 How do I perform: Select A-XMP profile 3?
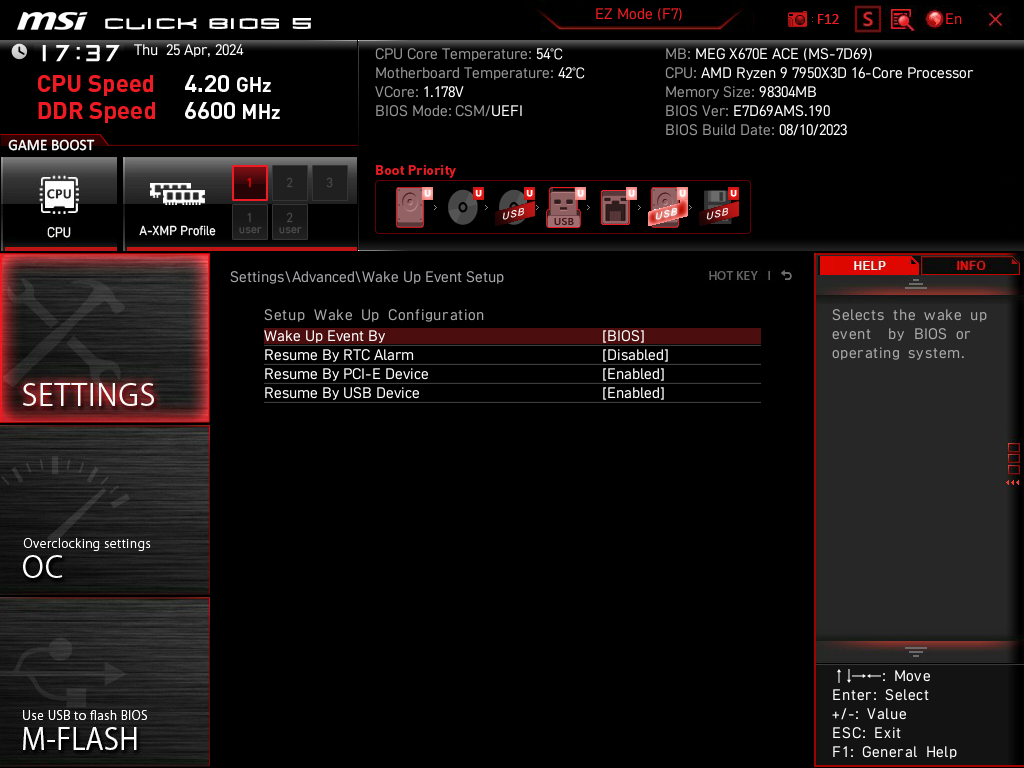point(330,183)
